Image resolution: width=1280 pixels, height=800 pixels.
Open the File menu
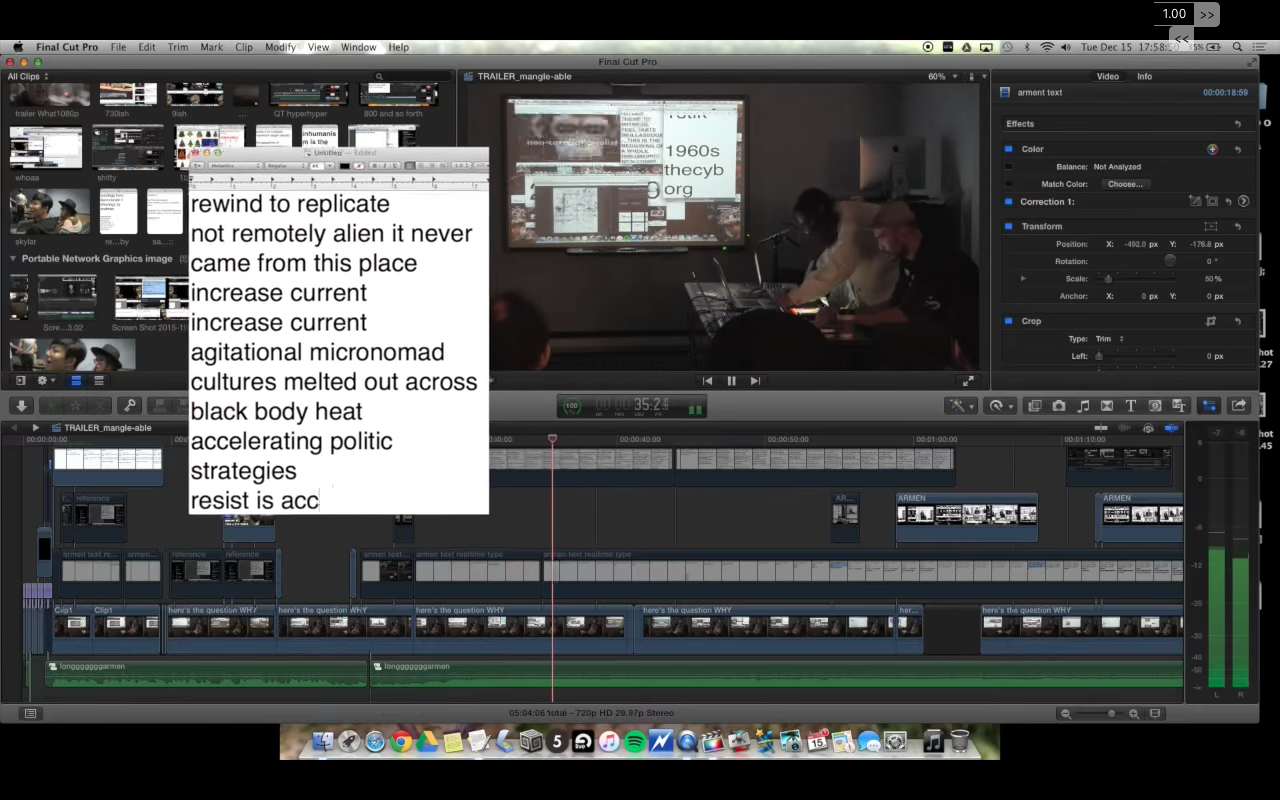click(118, 47)
